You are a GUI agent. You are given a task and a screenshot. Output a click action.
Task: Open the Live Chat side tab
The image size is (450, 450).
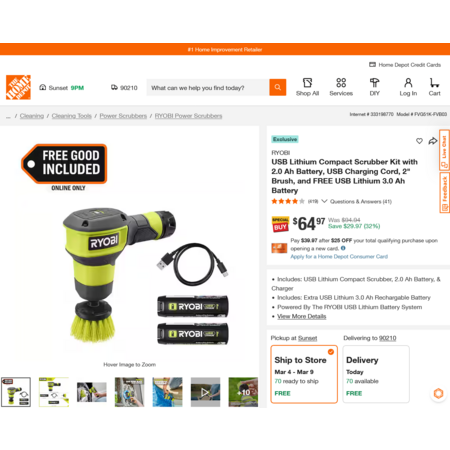click(x=444, y=150)
